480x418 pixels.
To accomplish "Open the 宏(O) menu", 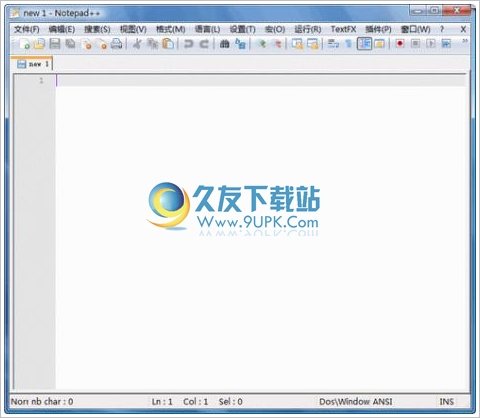I will 275,29.
